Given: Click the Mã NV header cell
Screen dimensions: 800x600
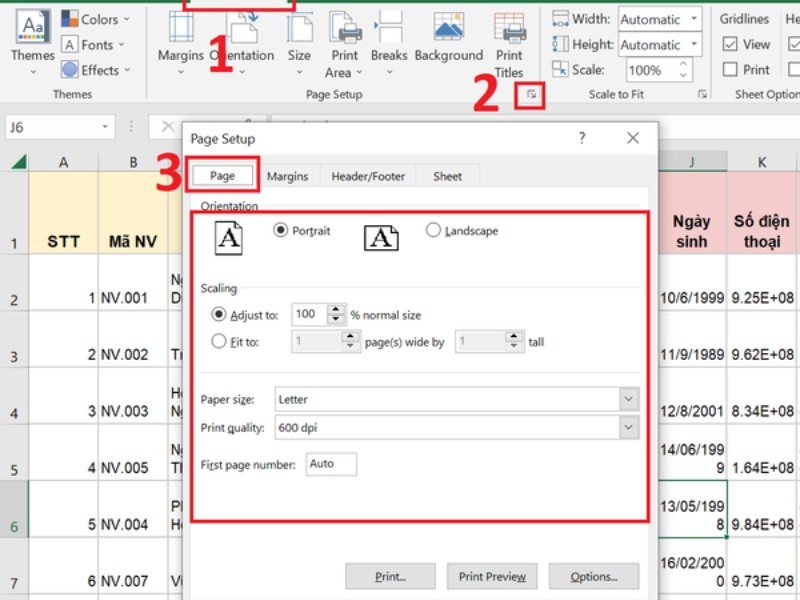Looking at the screenshot, I should point(133,213).
